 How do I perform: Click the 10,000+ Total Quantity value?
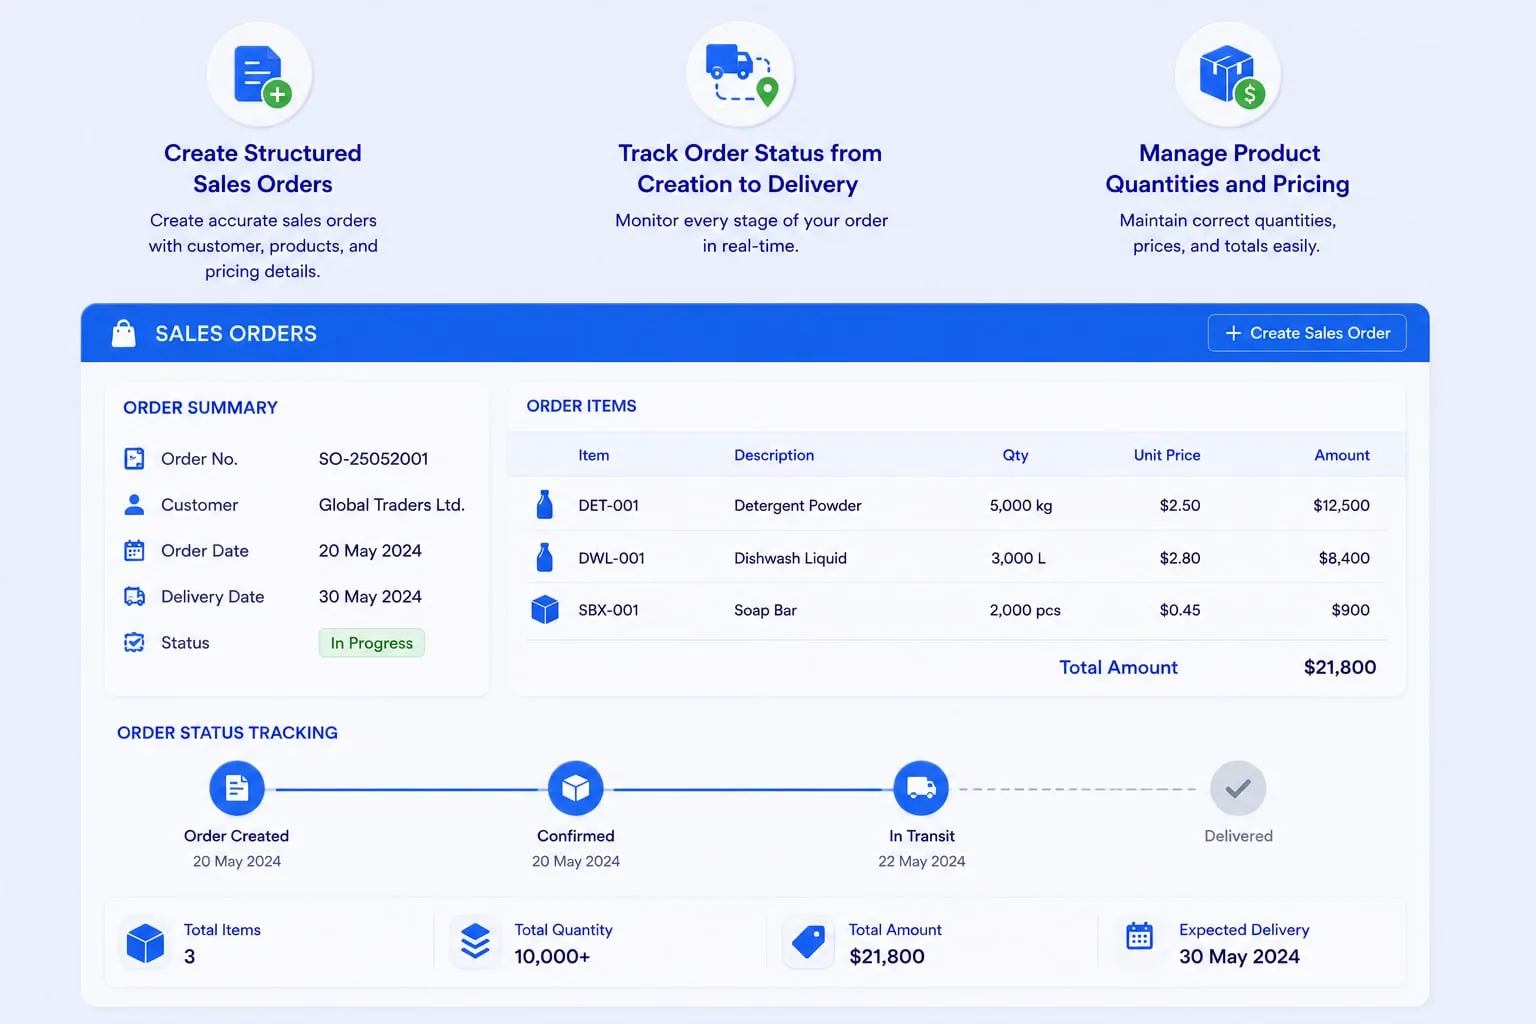(552, 957)
